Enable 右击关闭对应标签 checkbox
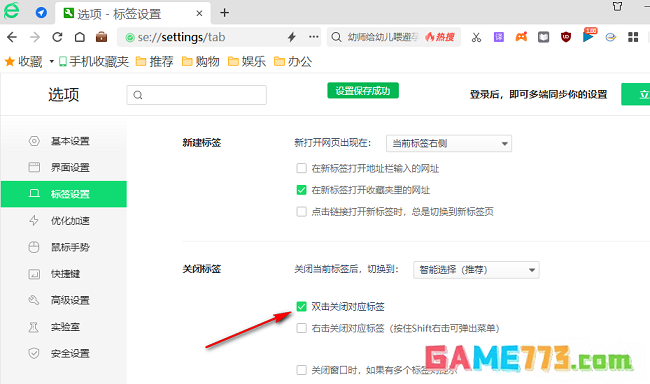Viewport: 650px width, 384px height. pos(301,328)
